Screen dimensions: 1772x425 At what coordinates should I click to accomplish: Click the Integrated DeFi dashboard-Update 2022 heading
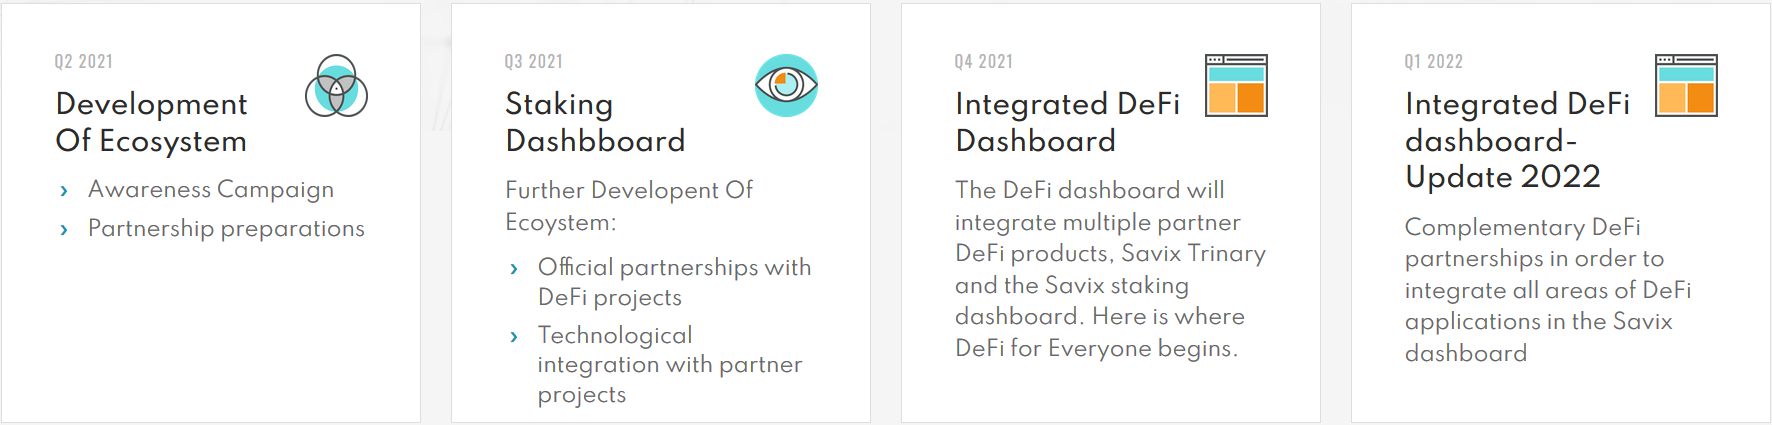[x=1517, y=140]
